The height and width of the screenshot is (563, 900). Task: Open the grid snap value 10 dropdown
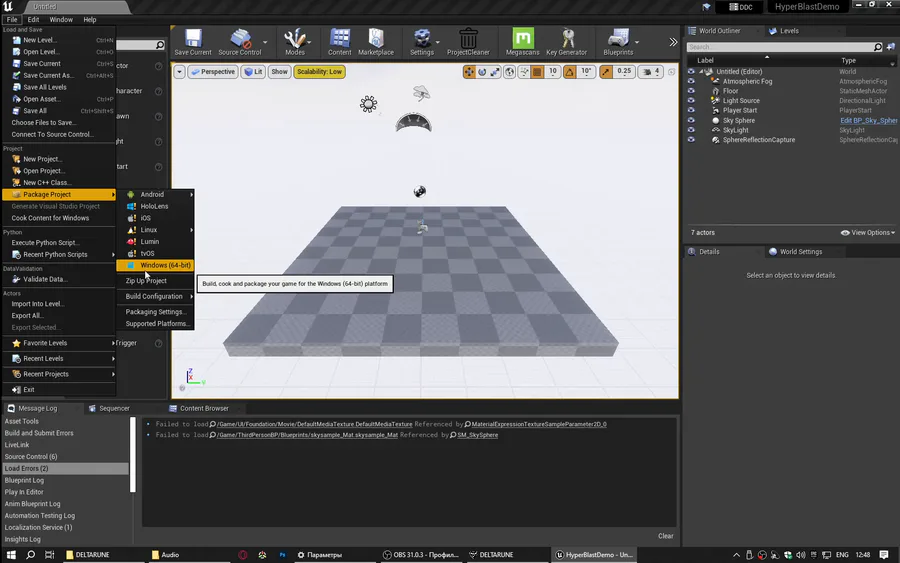pyautogui.click(x=552, y=72)
